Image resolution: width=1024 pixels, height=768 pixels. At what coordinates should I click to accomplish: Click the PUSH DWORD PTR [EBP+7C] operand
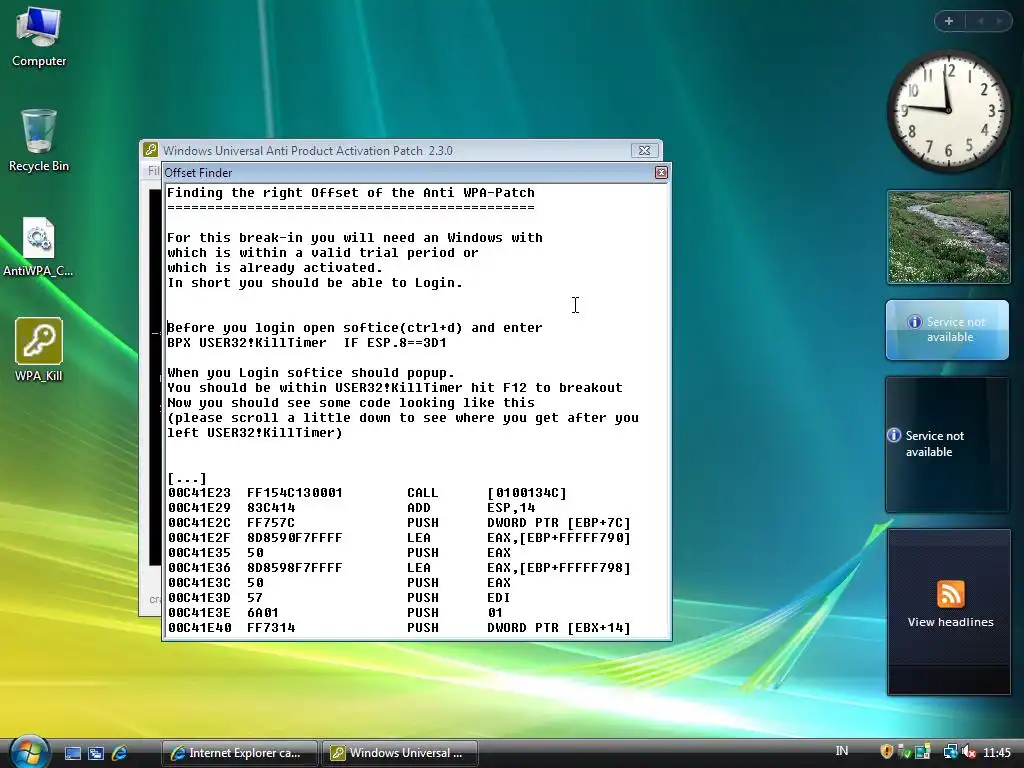(558, 523)
